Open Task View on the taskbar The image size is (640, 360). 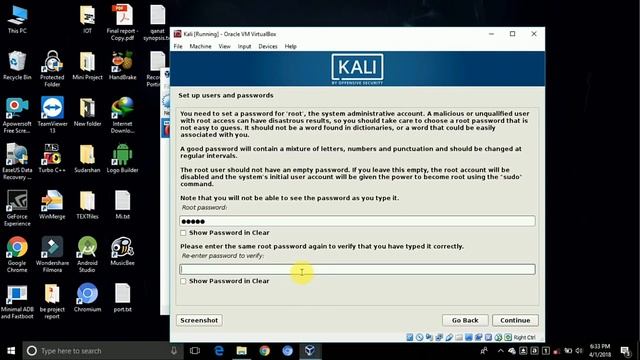[195, 351]
